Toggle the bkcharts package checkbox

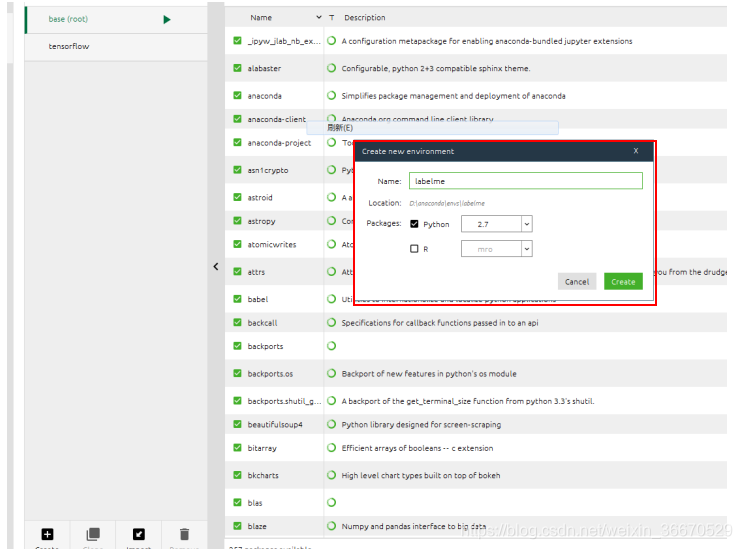click(x=238, y=475)
